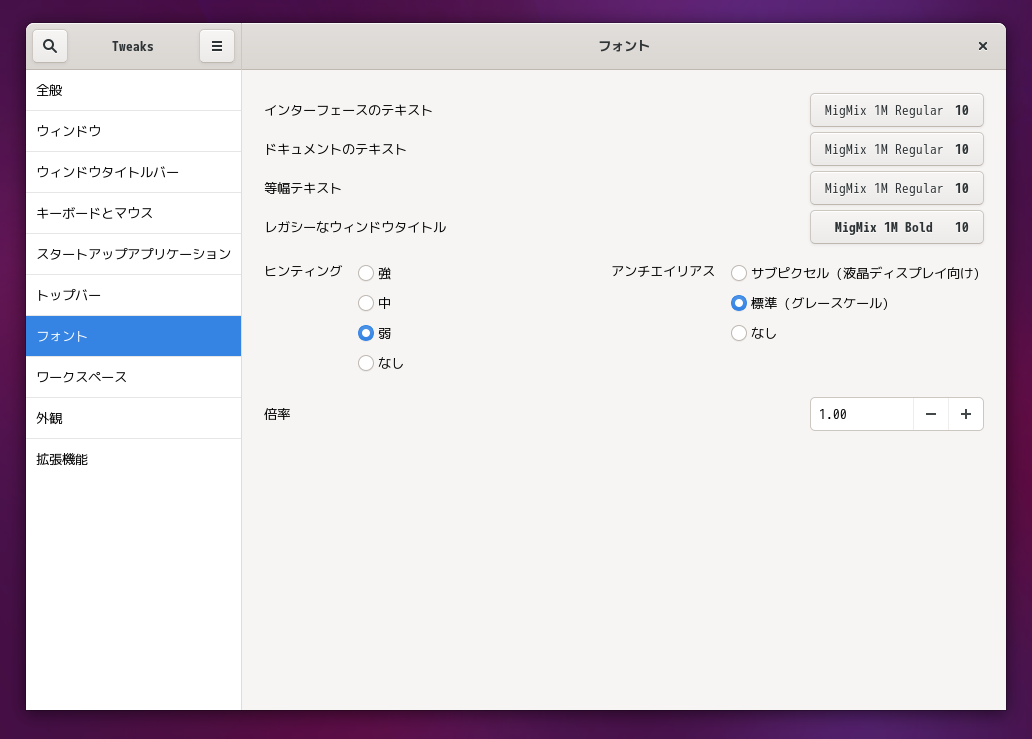Choose 標準 (グレースケール) antialiasing option

(739, 303)
